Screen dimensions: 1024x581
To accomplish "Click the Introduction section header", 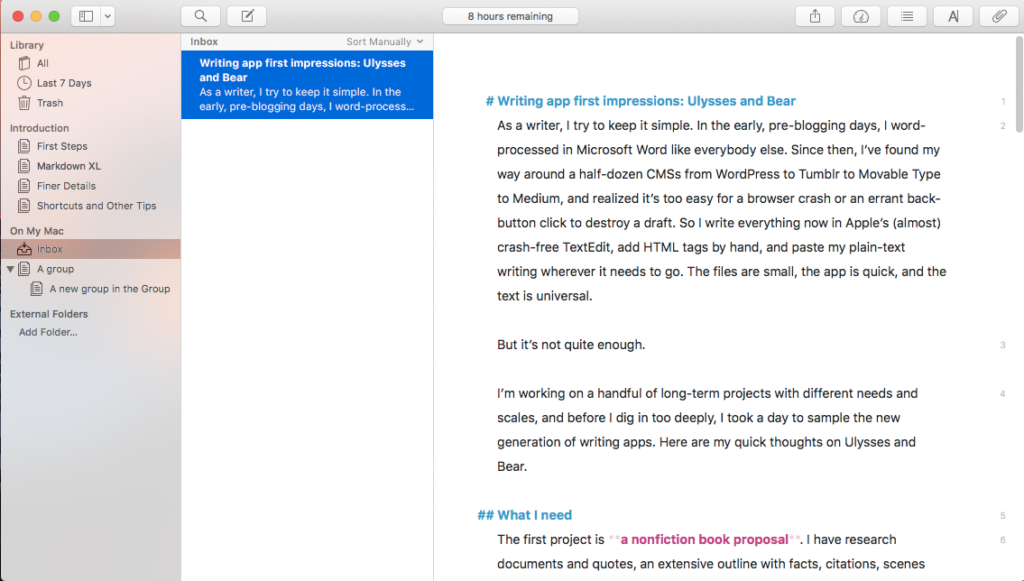I will (x=39, y=128).
